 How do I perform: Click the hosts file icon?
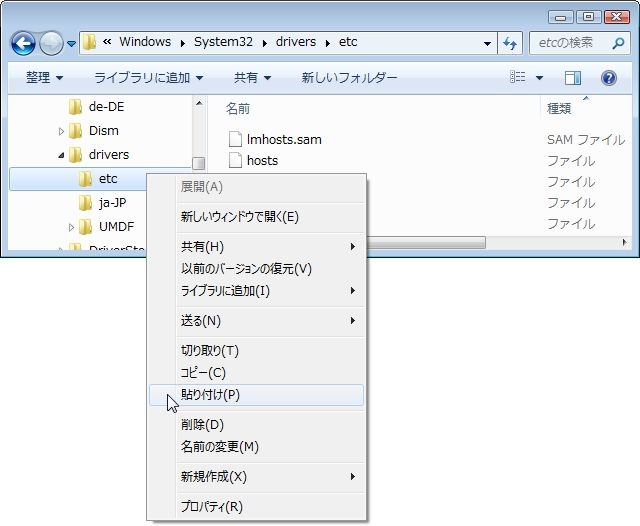(x=235, y=160)
